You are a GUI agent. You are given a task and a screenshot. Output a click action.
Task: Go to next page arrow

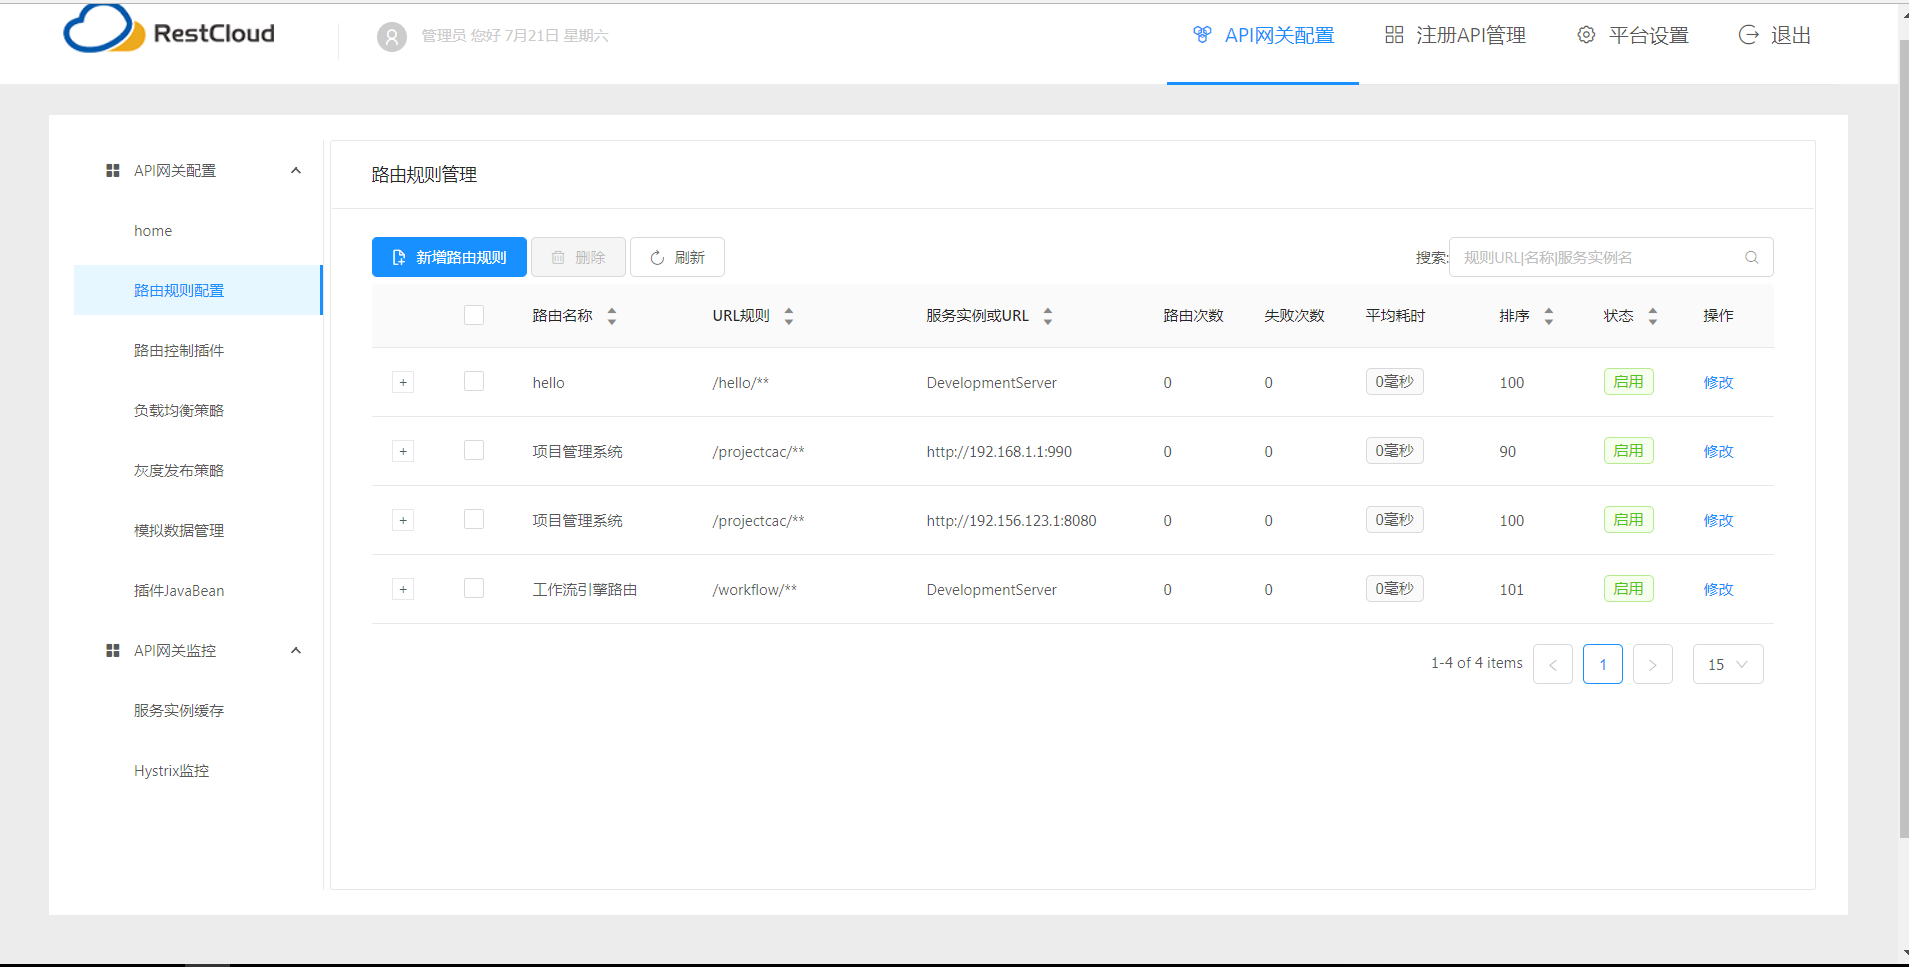tap(1652, 664)
